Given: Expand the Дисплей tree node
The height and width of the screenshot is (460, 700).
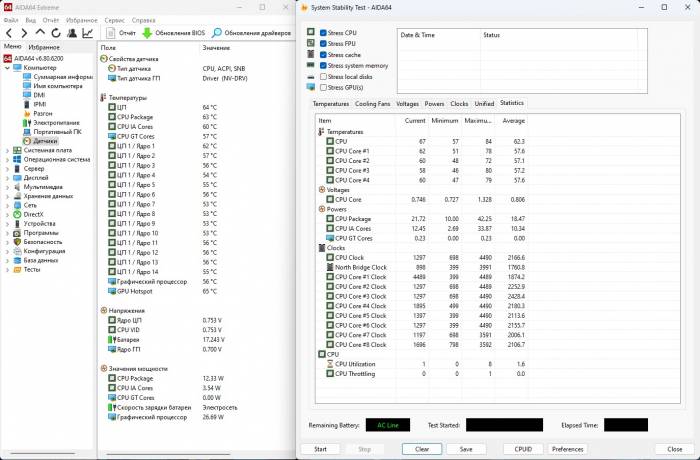Looking at the screenshot, I should click(x=7, y=178).
